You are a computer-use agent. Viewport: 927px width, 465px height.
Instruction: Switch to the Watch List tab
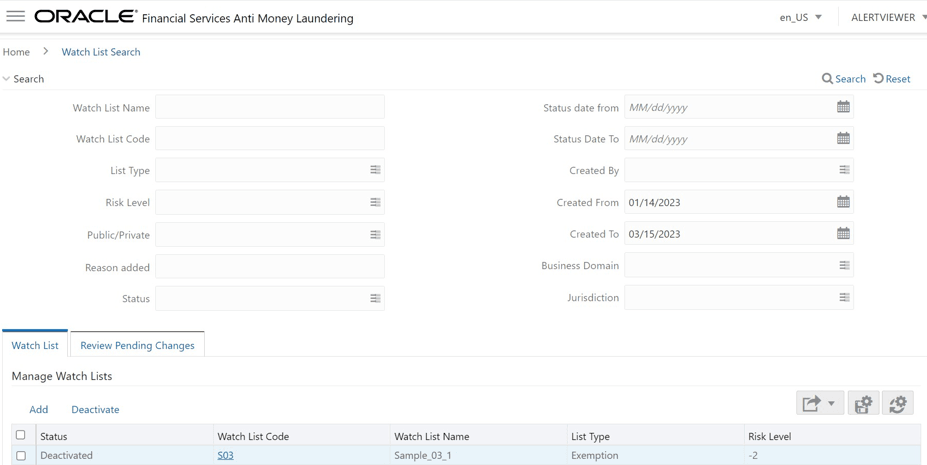click(x=35, y=345)
